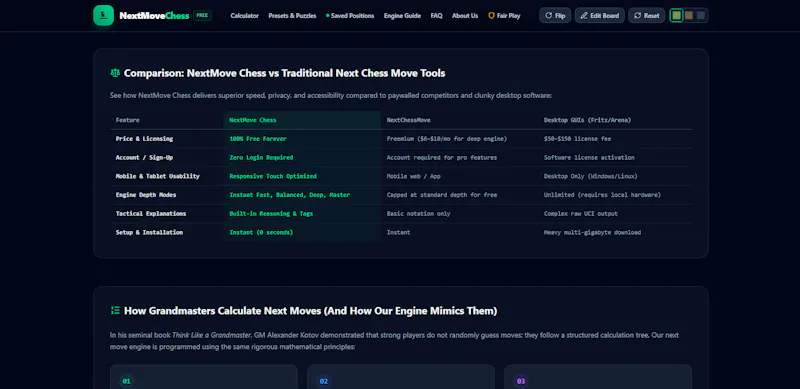Image resolution: width=800 pixels, height=389 pixels.
Task: Click the balance scale icon beside Comparison heading
Action: coord(115,73)
